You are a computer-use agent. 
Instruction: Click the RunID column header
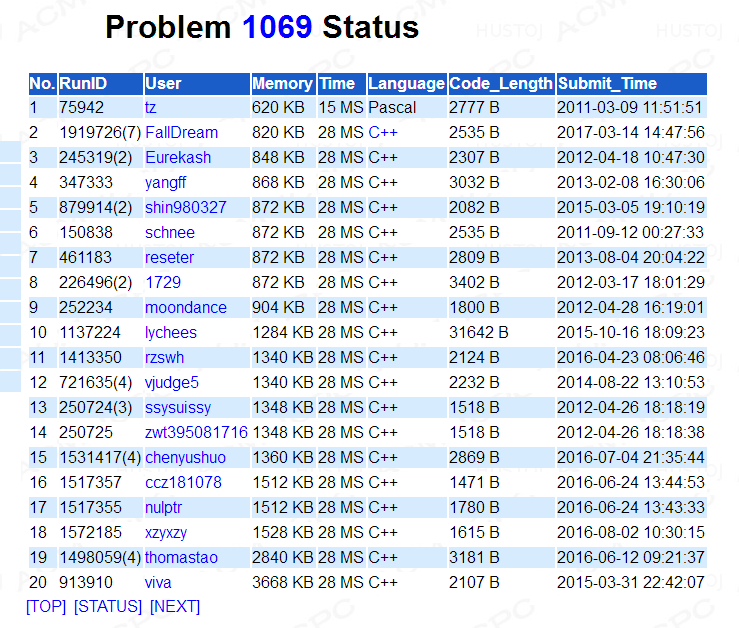pos(100,83)
